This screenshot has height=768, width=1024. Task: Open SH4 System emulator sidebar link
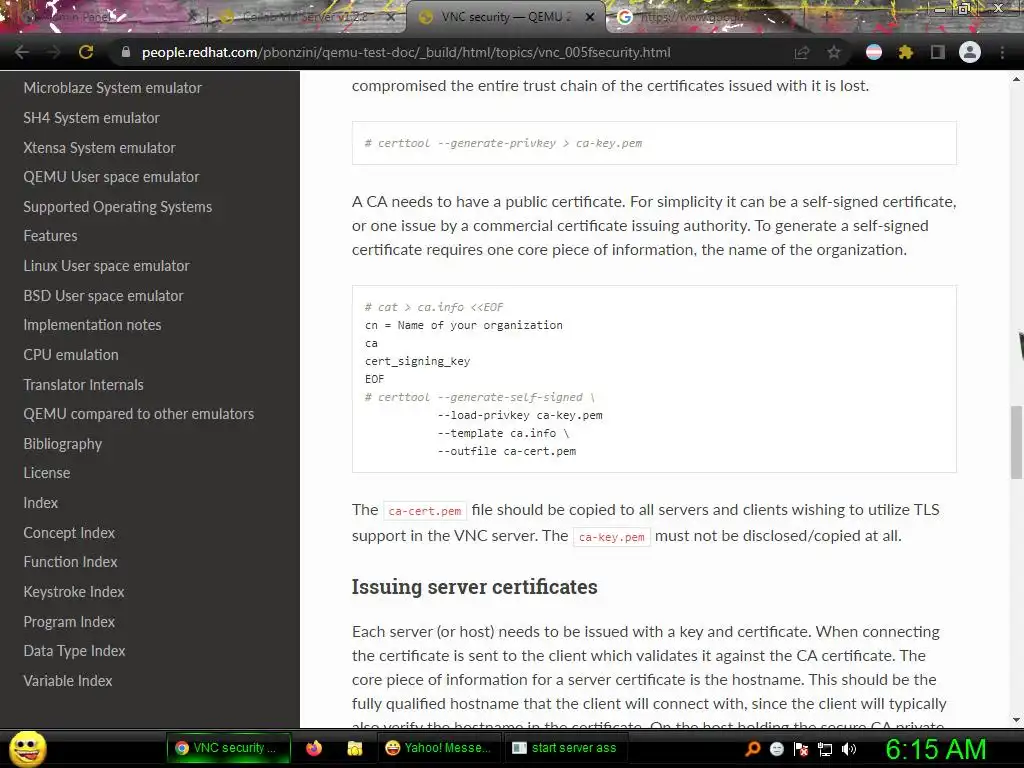click(91, 118)
